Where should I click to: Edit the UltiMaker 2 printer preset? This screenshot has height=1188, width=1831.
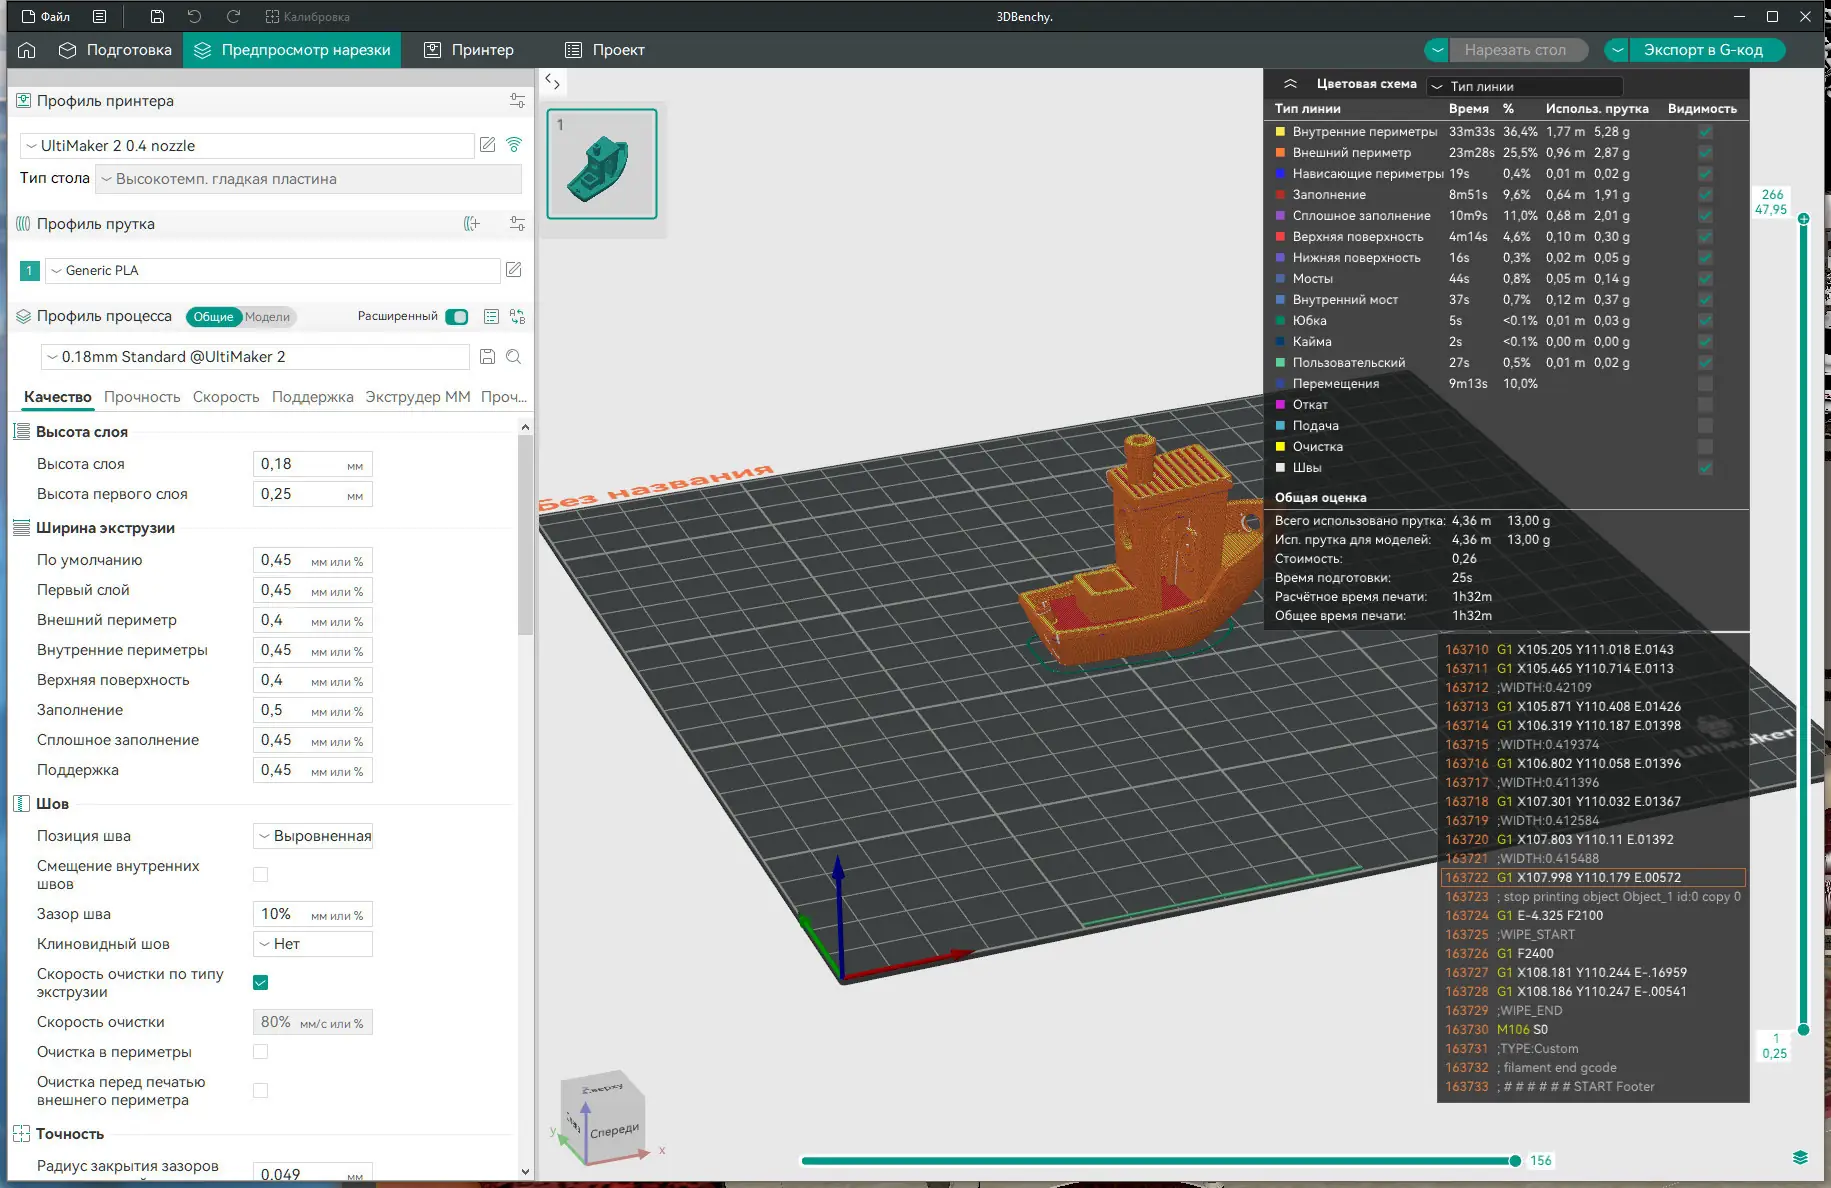(488, 145)
